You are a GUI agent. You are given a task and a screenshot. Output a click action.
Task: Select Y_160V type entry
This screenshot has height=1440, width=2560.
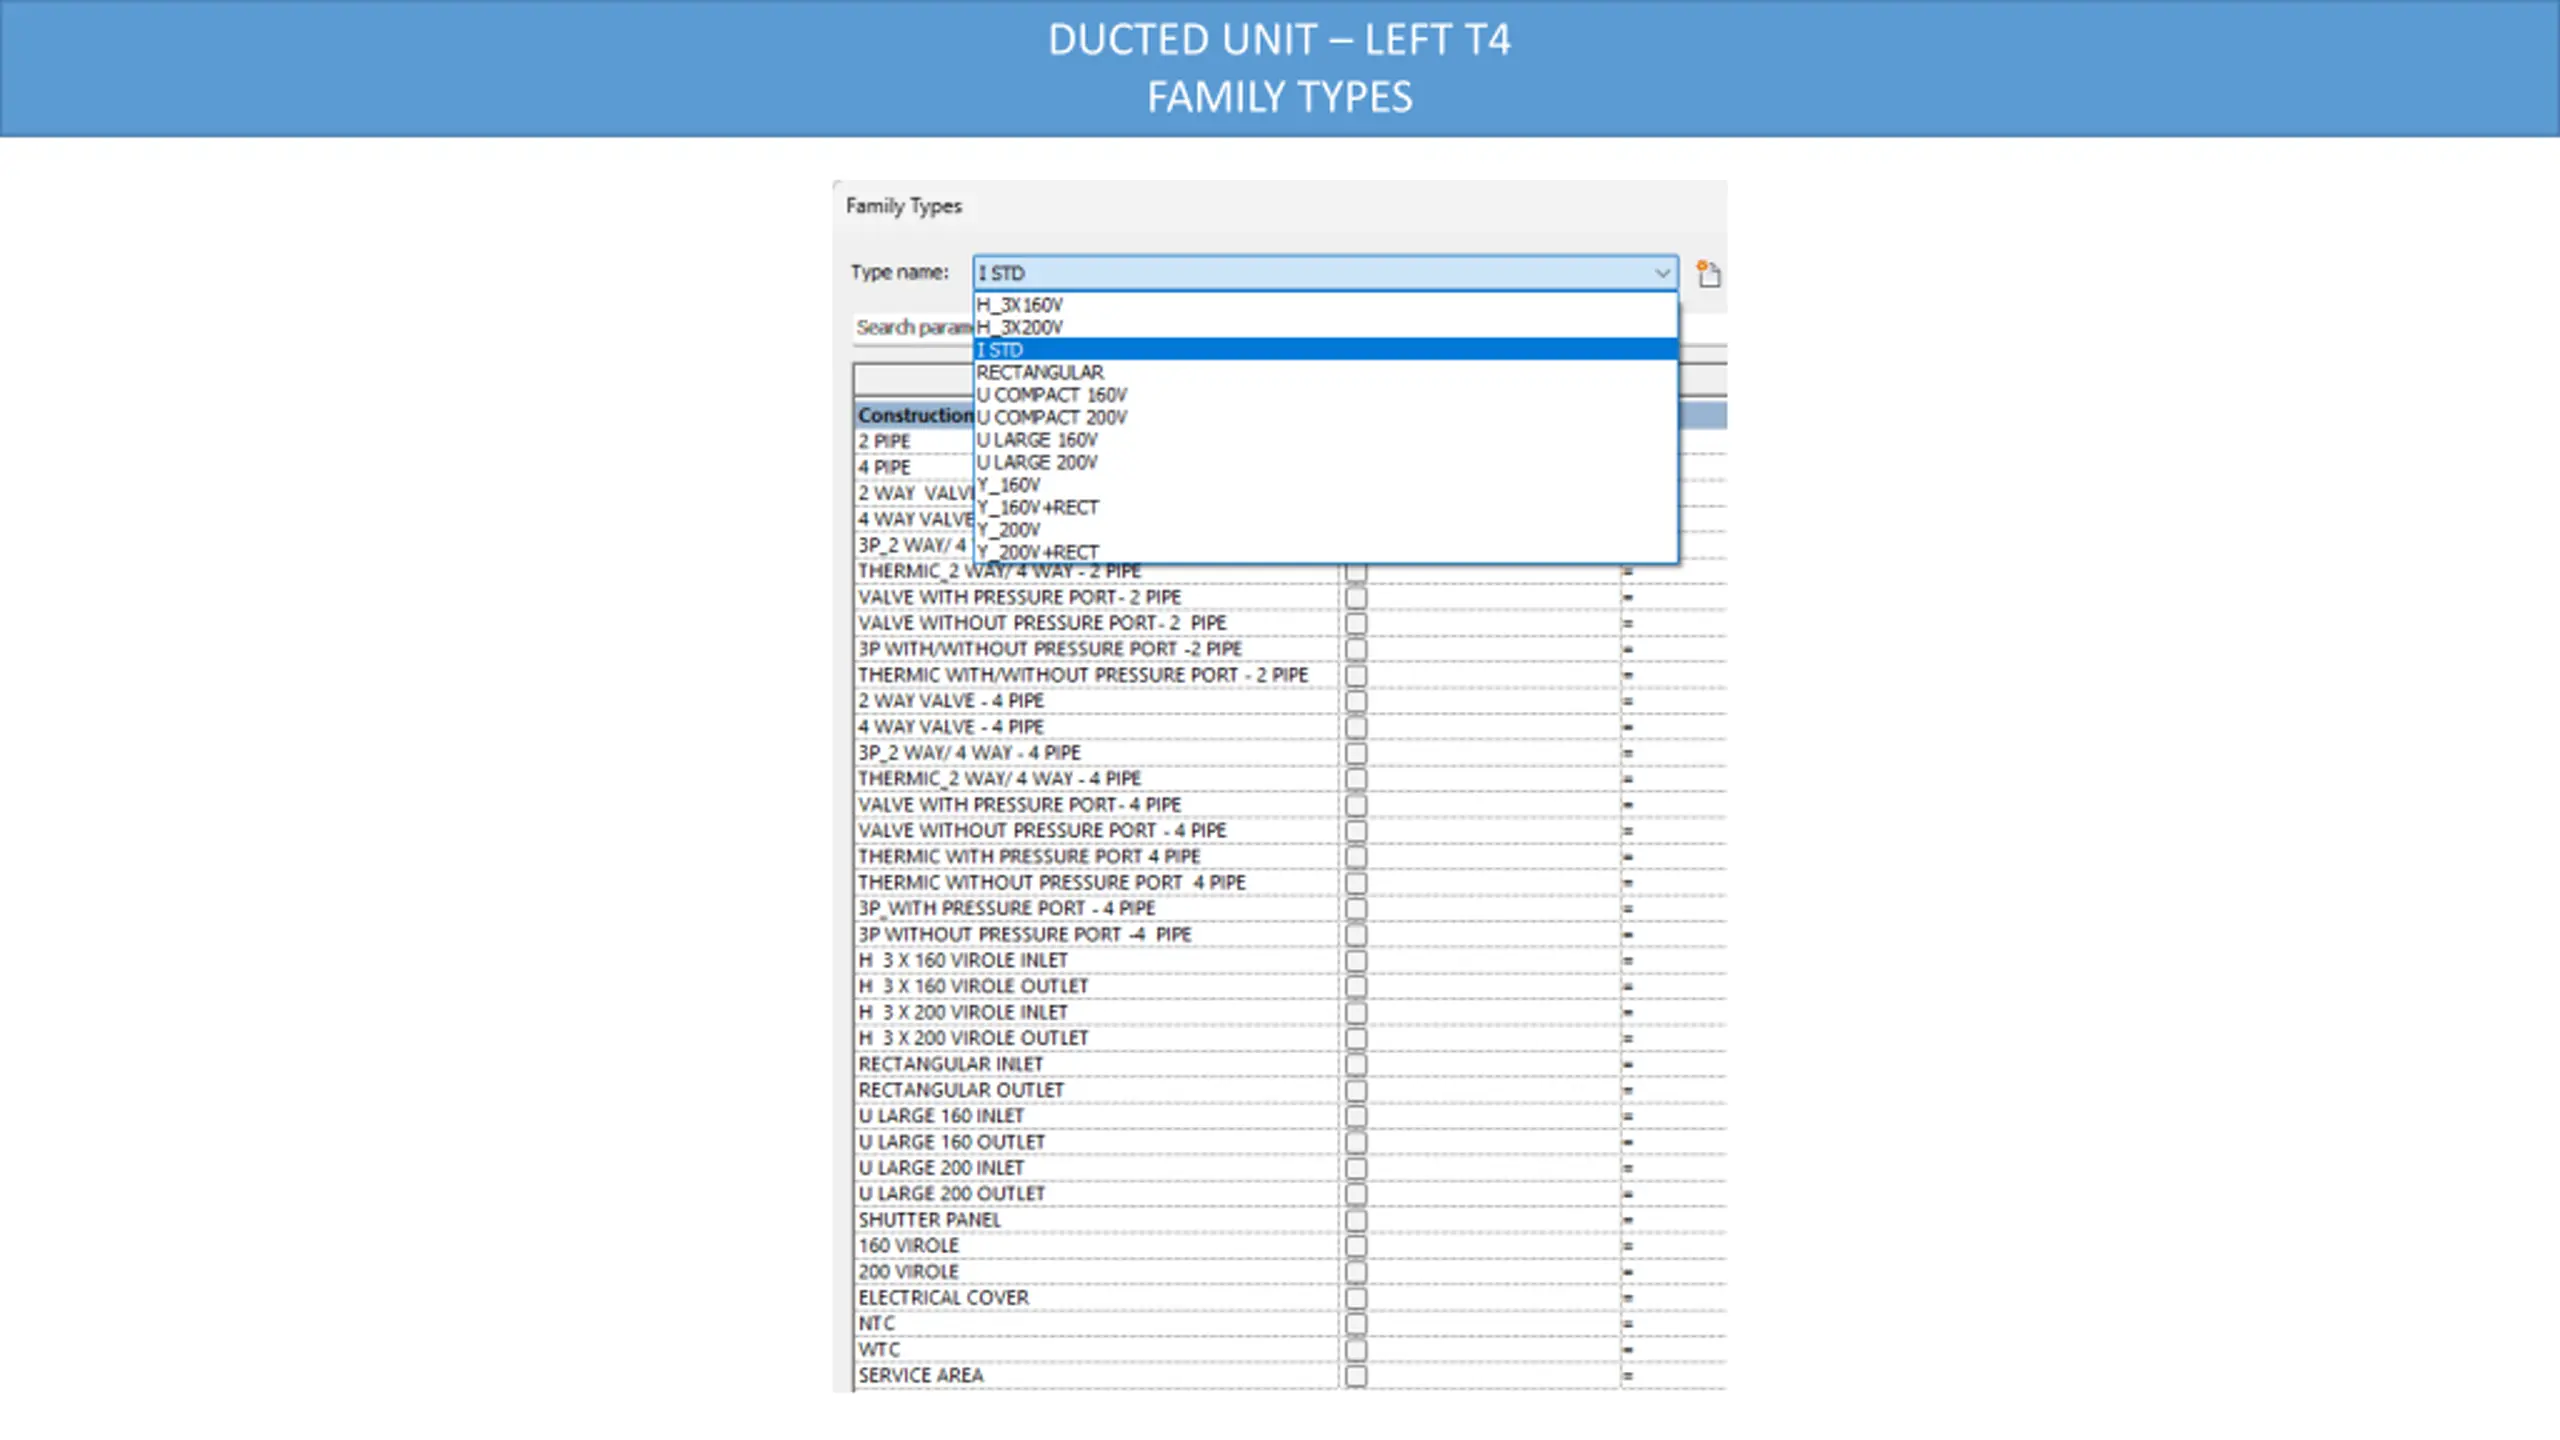point(1325,484)
